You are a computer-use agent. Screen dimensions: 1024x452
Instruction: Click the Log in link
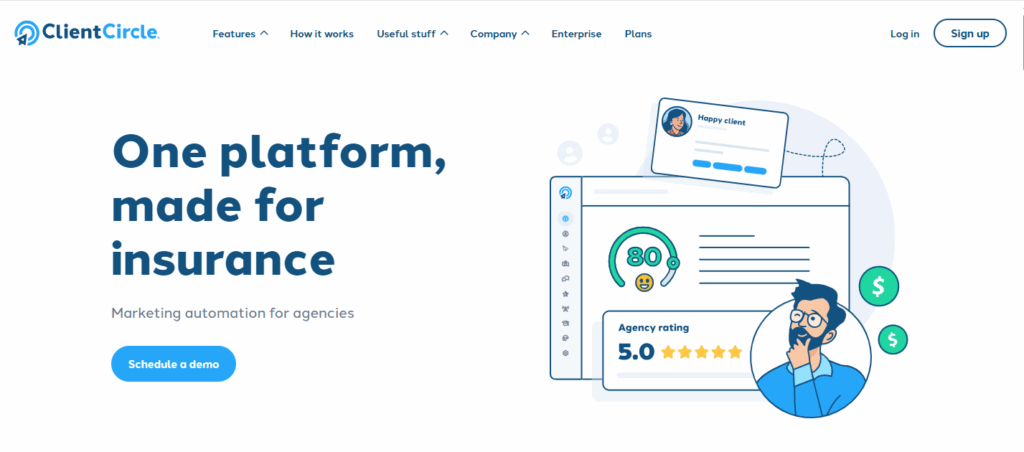point(904,34)
